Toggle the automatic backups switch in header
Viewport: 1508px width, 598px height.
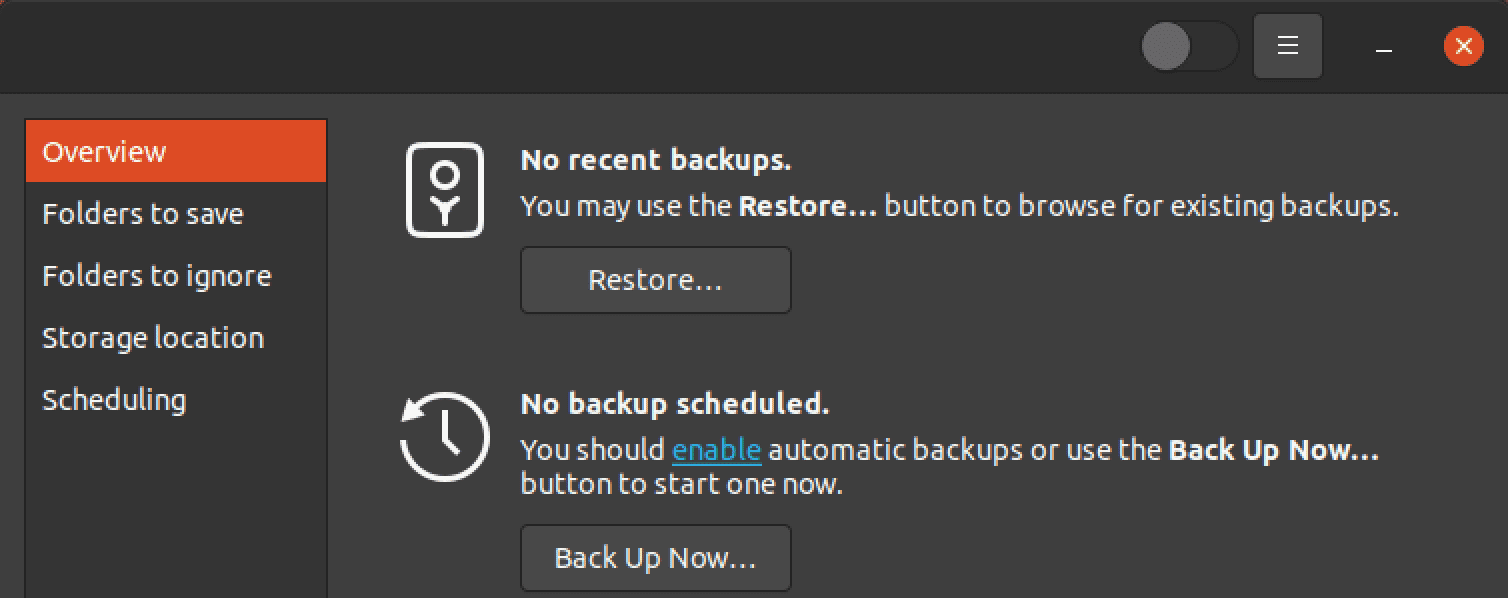1189,47
